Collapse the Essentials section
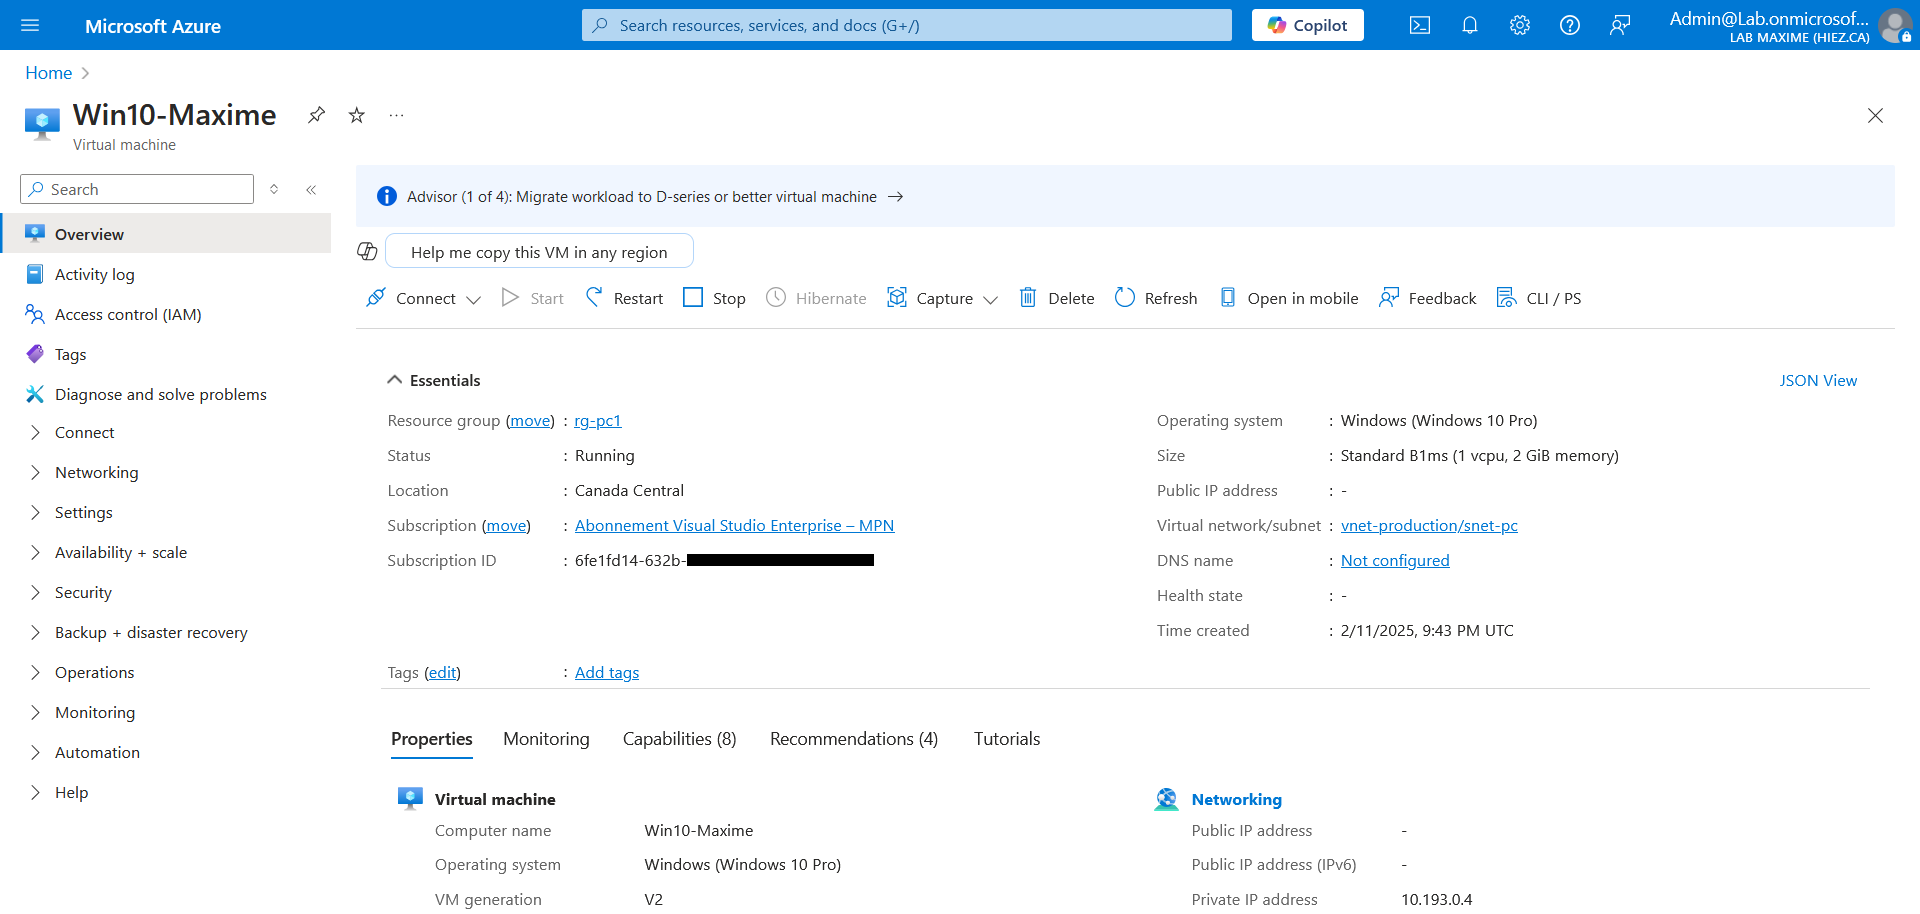This screenshot has height=914, width=1920. coord(395,380)
